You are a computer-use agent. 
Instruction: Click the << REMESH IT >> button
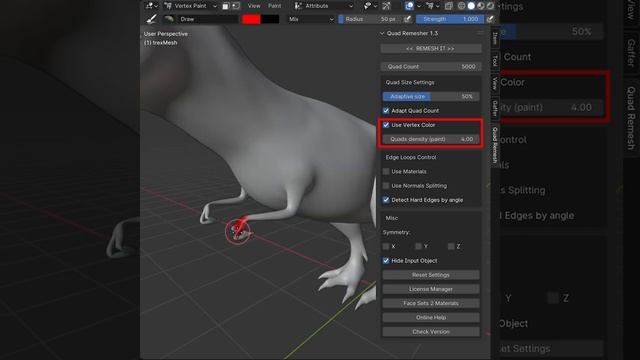(431, 49)
